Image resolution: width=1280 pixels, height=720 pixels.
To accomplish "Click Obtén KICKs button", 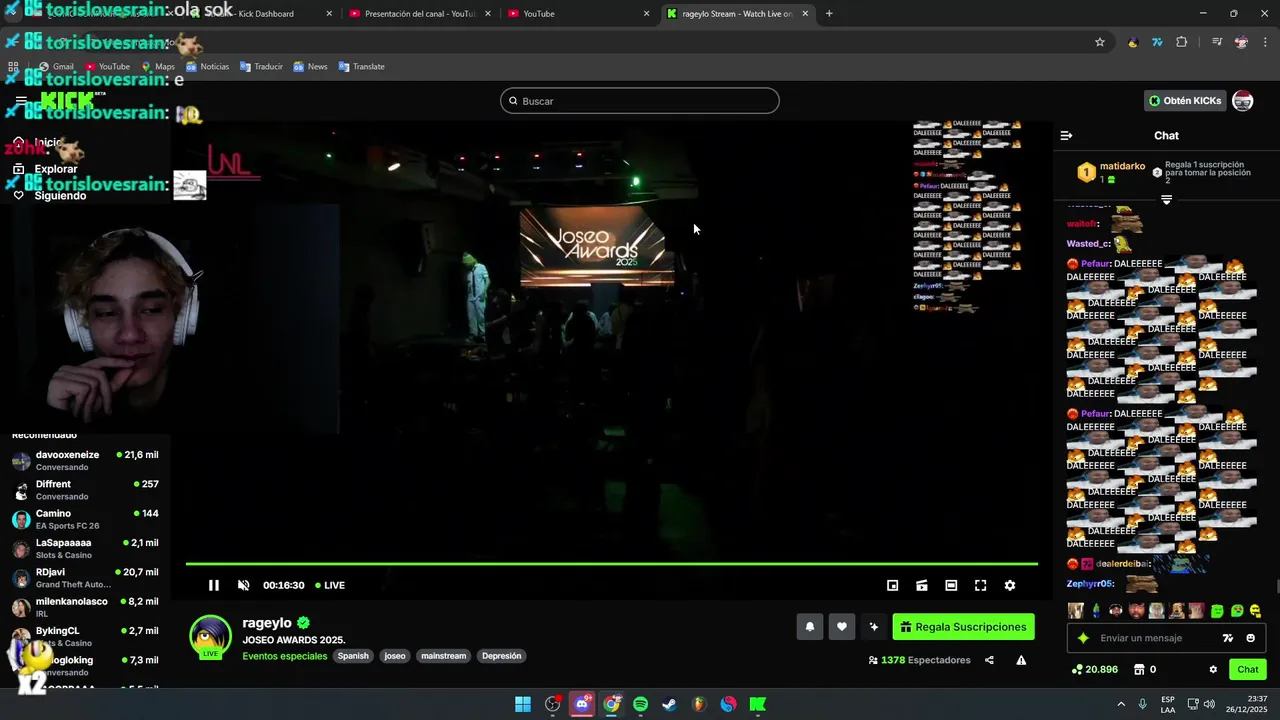I will tap(1185, 101).
